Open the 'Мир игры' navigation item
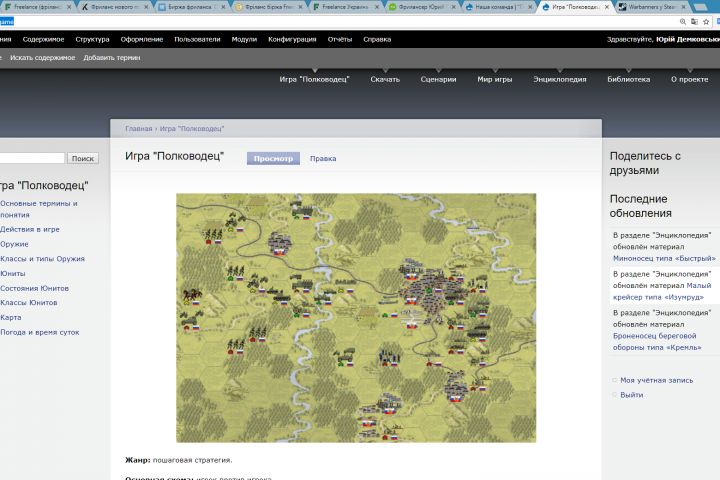 (x=495, y=79)
